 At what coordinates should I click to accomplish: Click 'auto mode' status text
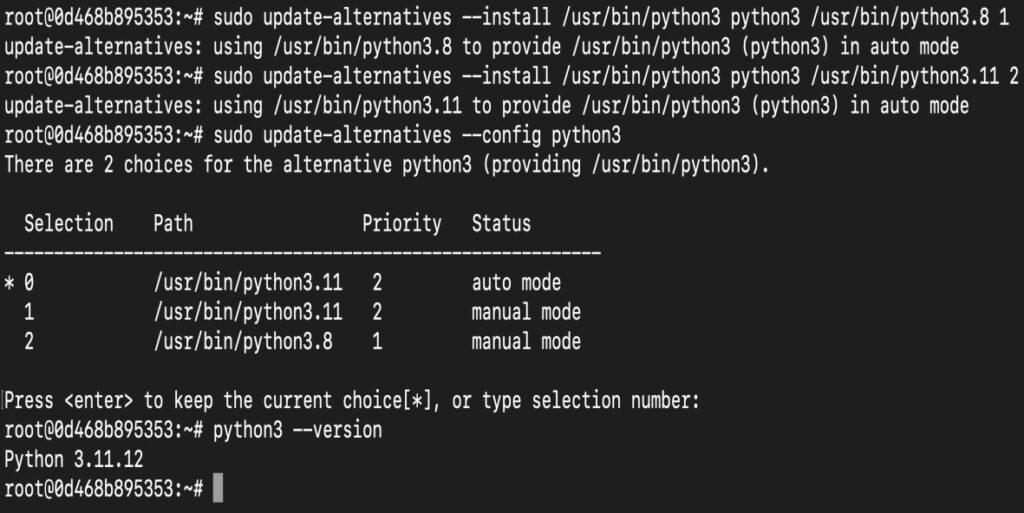pos(517,283)
